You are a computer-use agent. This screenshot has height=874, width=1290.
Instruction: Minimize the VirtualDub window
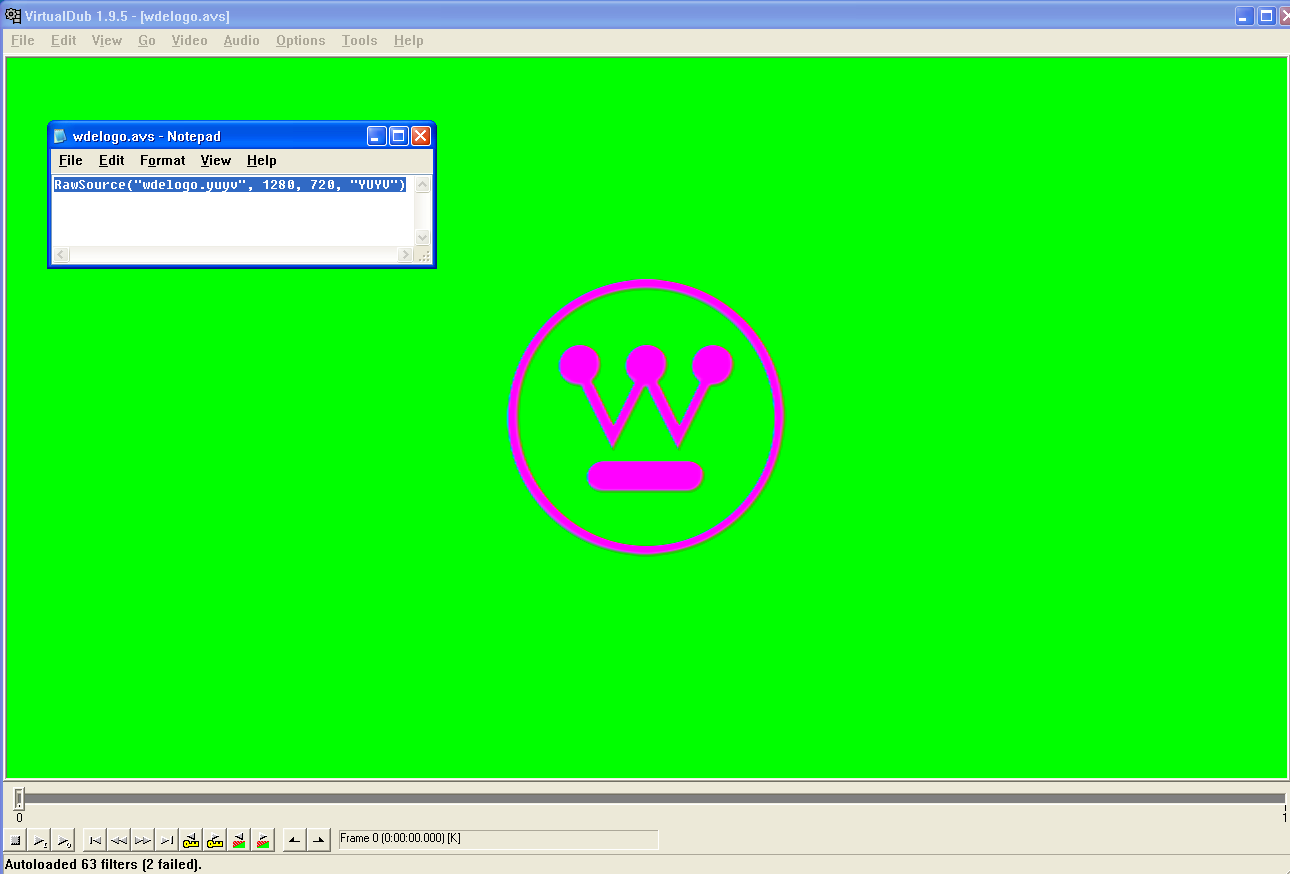pyautogui.click(x=1245, y=16)
